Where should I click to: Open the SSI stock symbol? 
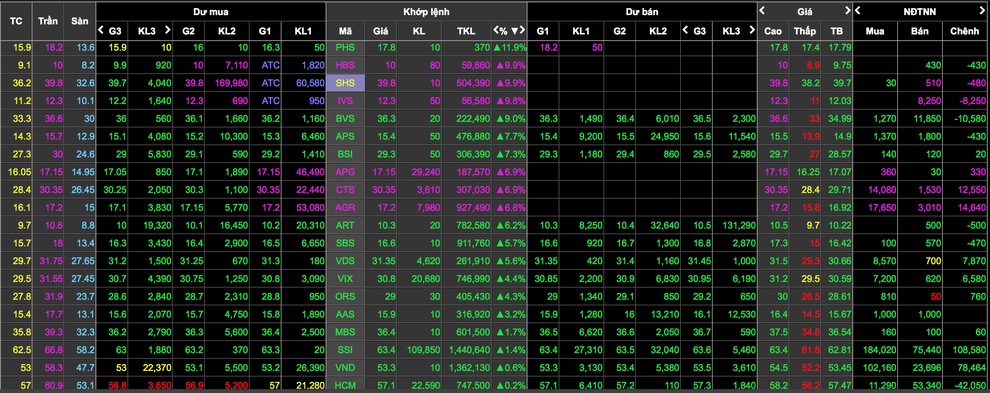coord(345,349)
